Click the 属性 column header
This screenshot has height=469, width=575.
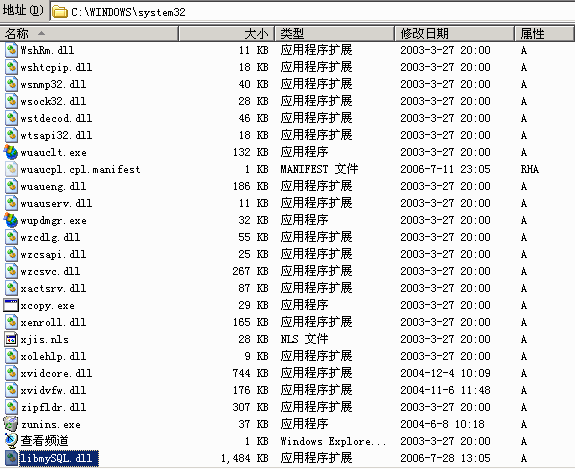[544, 34]
